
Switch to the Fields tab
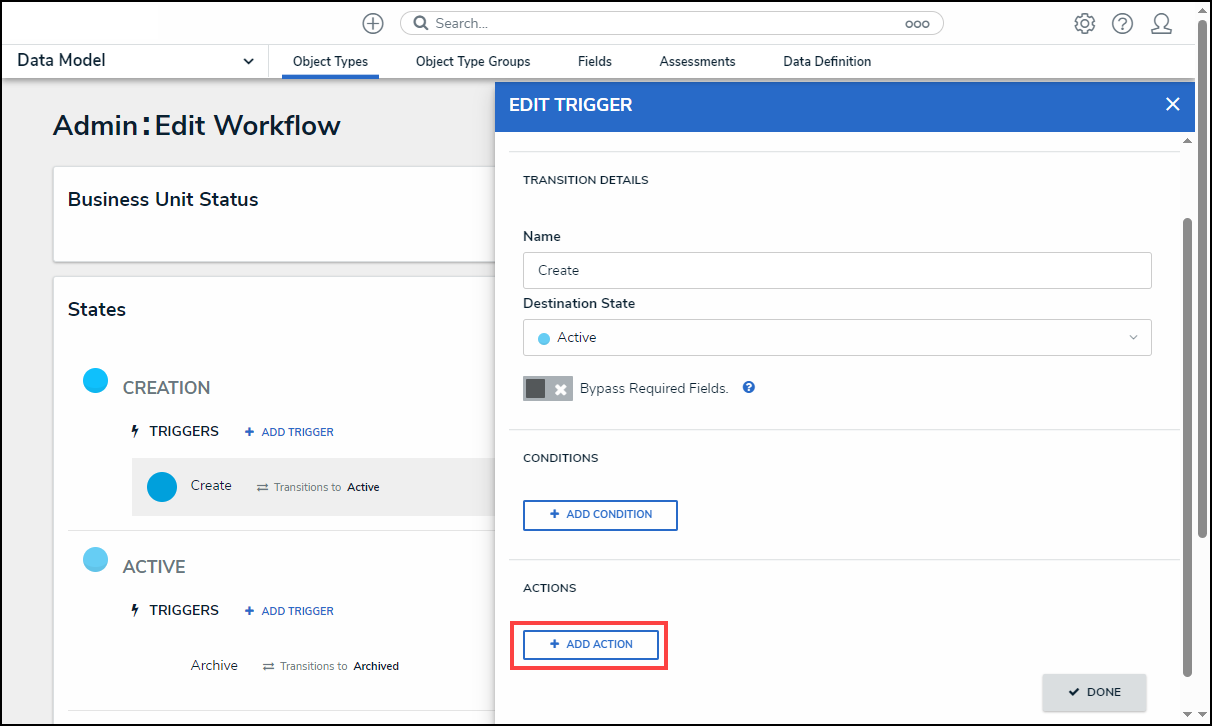point(595,61)
